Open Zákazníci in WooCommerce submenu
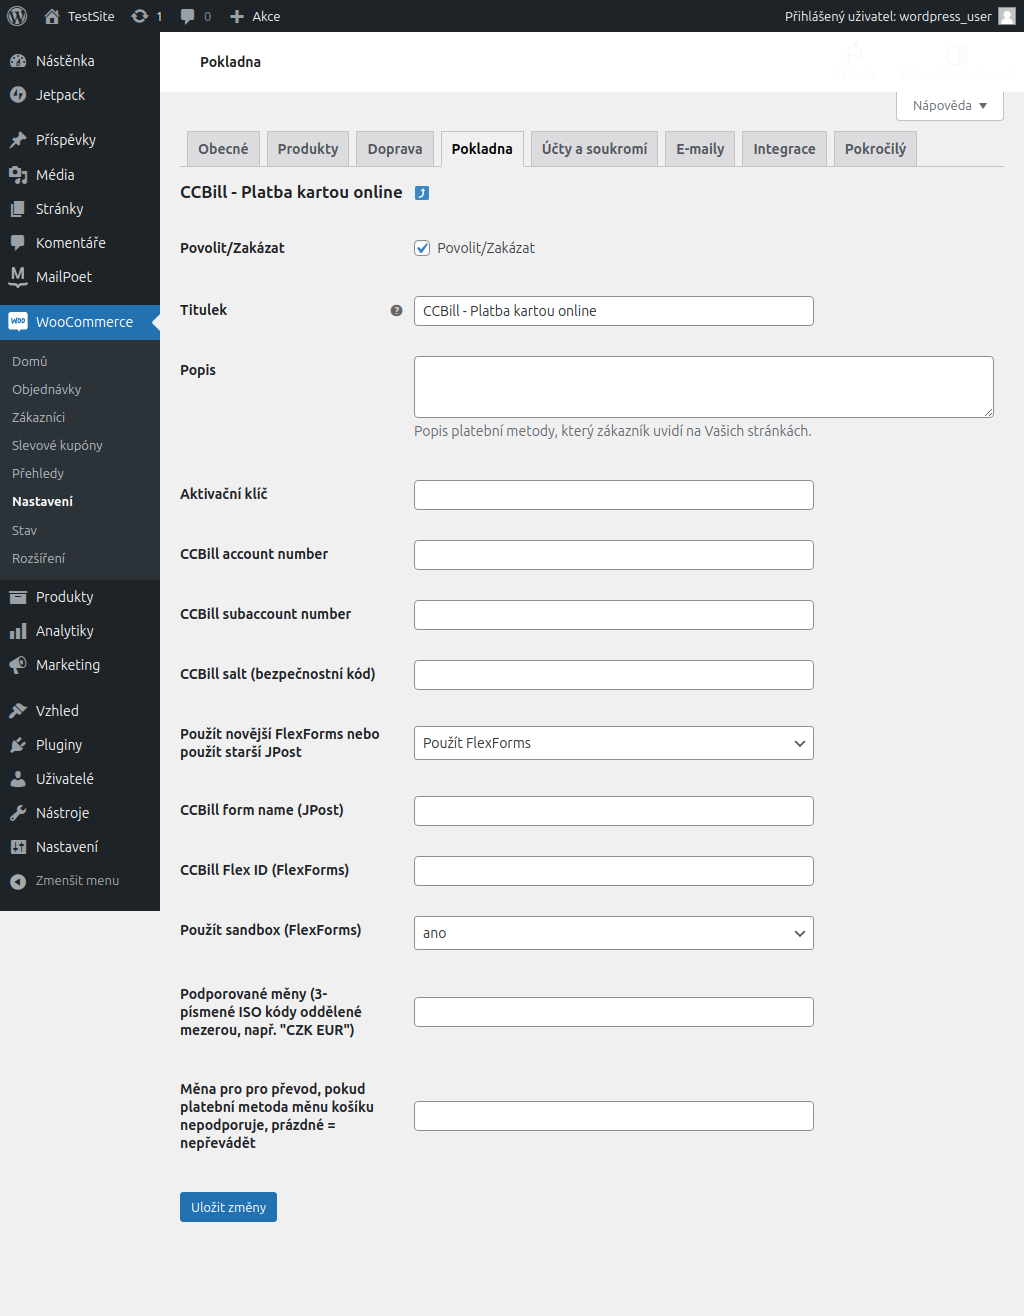This screenshot has height=1316, width=1024. 38,417
